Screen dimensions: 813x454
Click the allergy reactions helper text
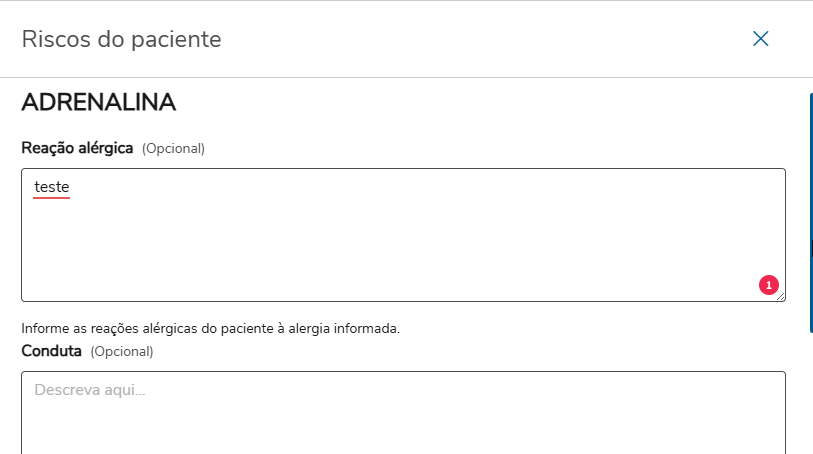[210, 328]
